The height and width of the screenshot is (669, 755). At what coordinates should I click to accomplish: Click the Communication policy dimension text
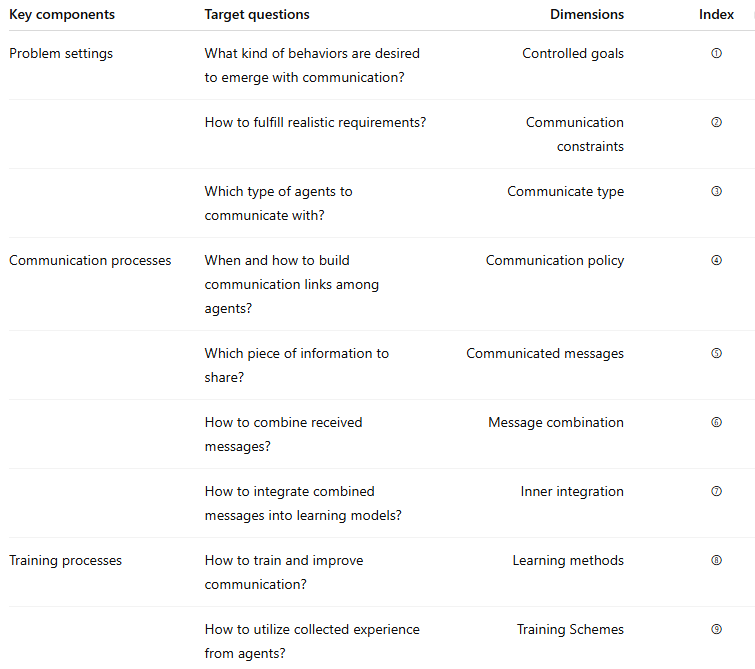pos(554,261)
